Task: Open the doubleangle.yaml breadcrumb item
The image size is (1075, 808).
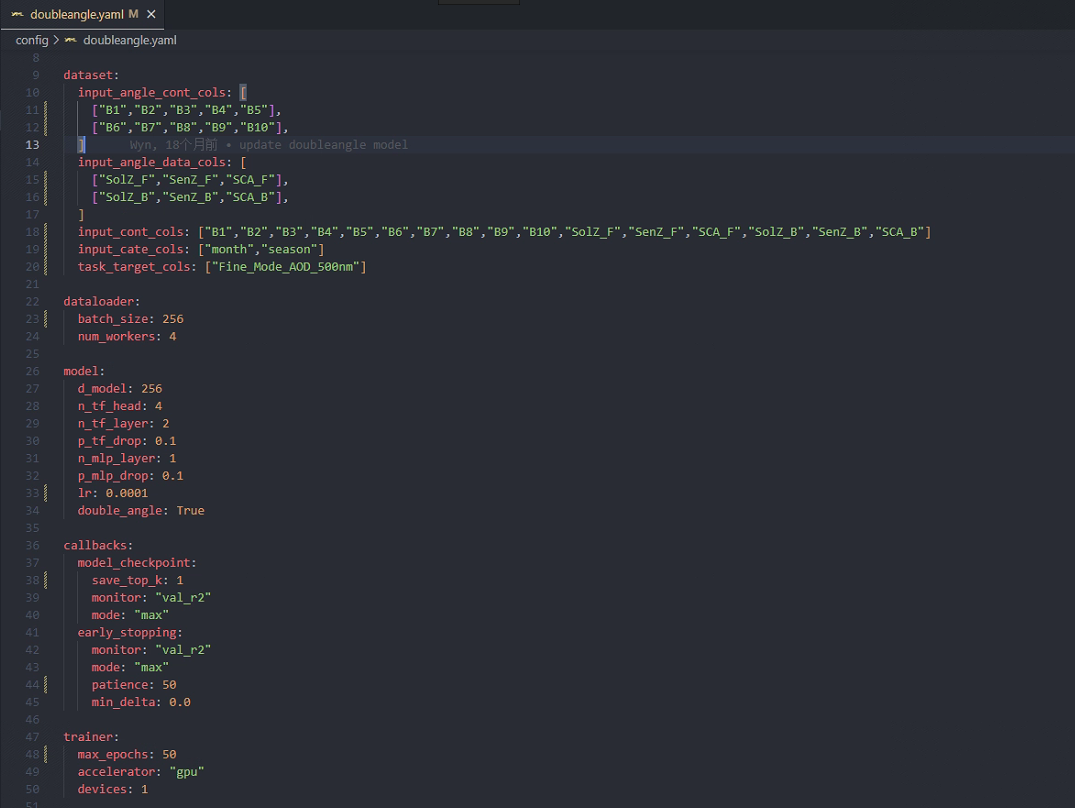Action: click(130, 40)
